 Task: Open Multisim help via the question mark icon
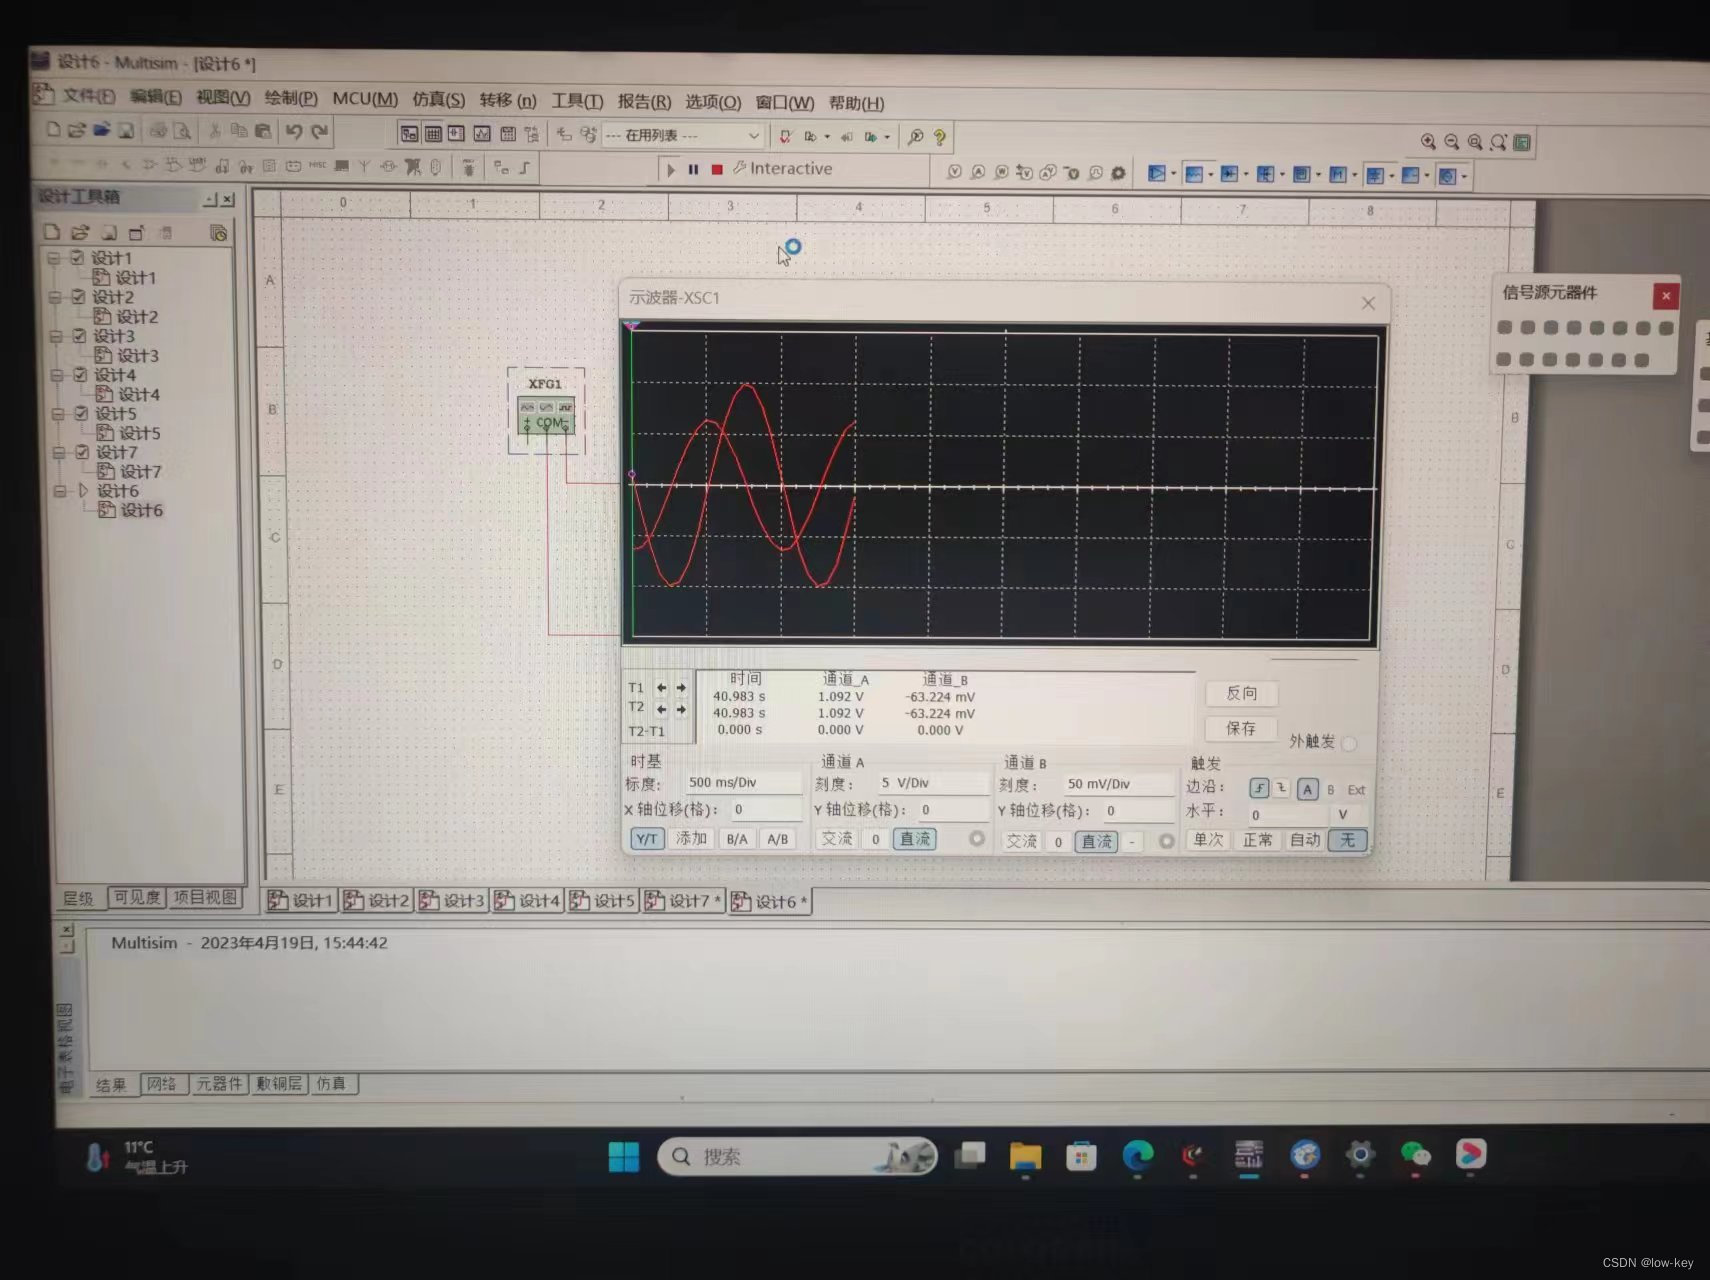tap(937, 137)
